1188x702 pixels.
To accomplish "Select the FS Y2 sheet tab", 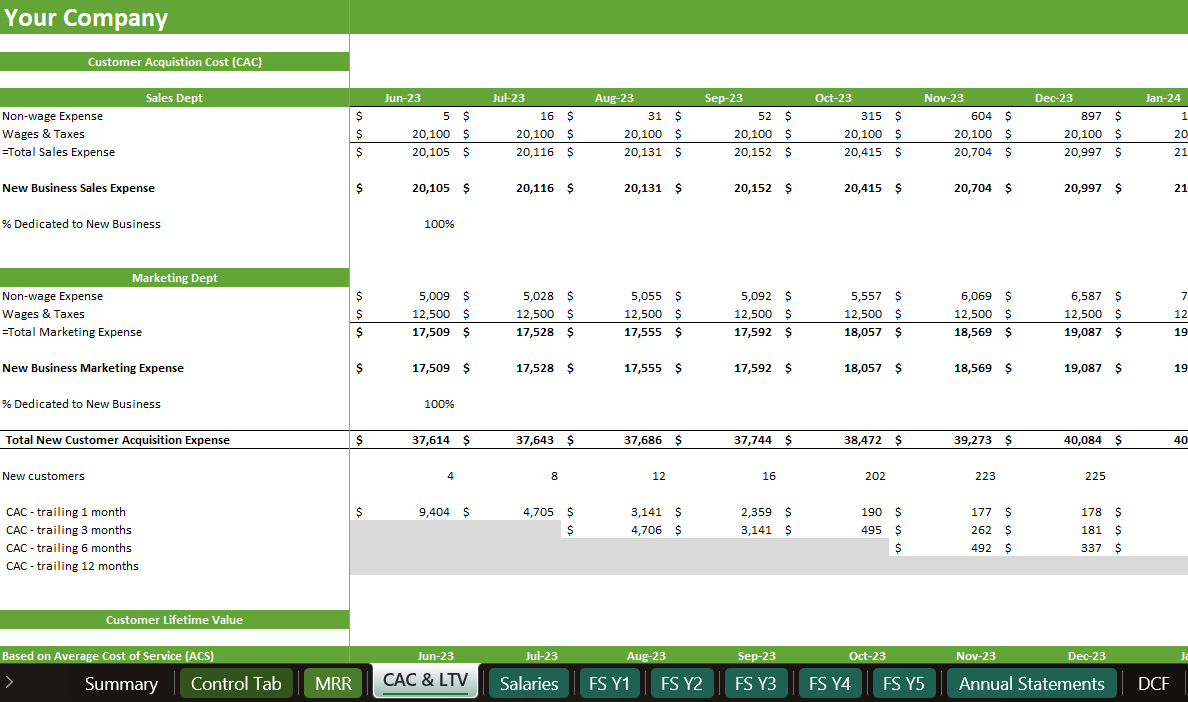I will click(682, 683).
